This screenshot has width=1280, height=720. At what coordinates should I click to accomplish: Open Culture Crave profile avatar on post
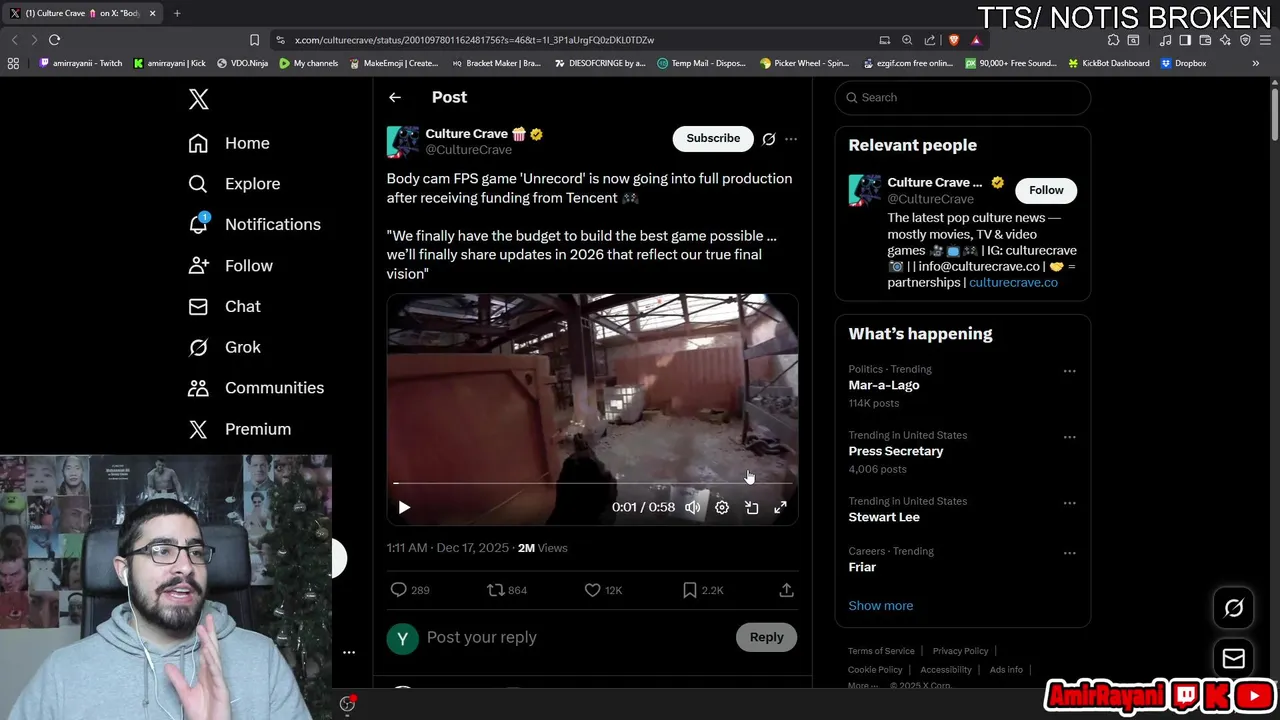pos(403,142)
